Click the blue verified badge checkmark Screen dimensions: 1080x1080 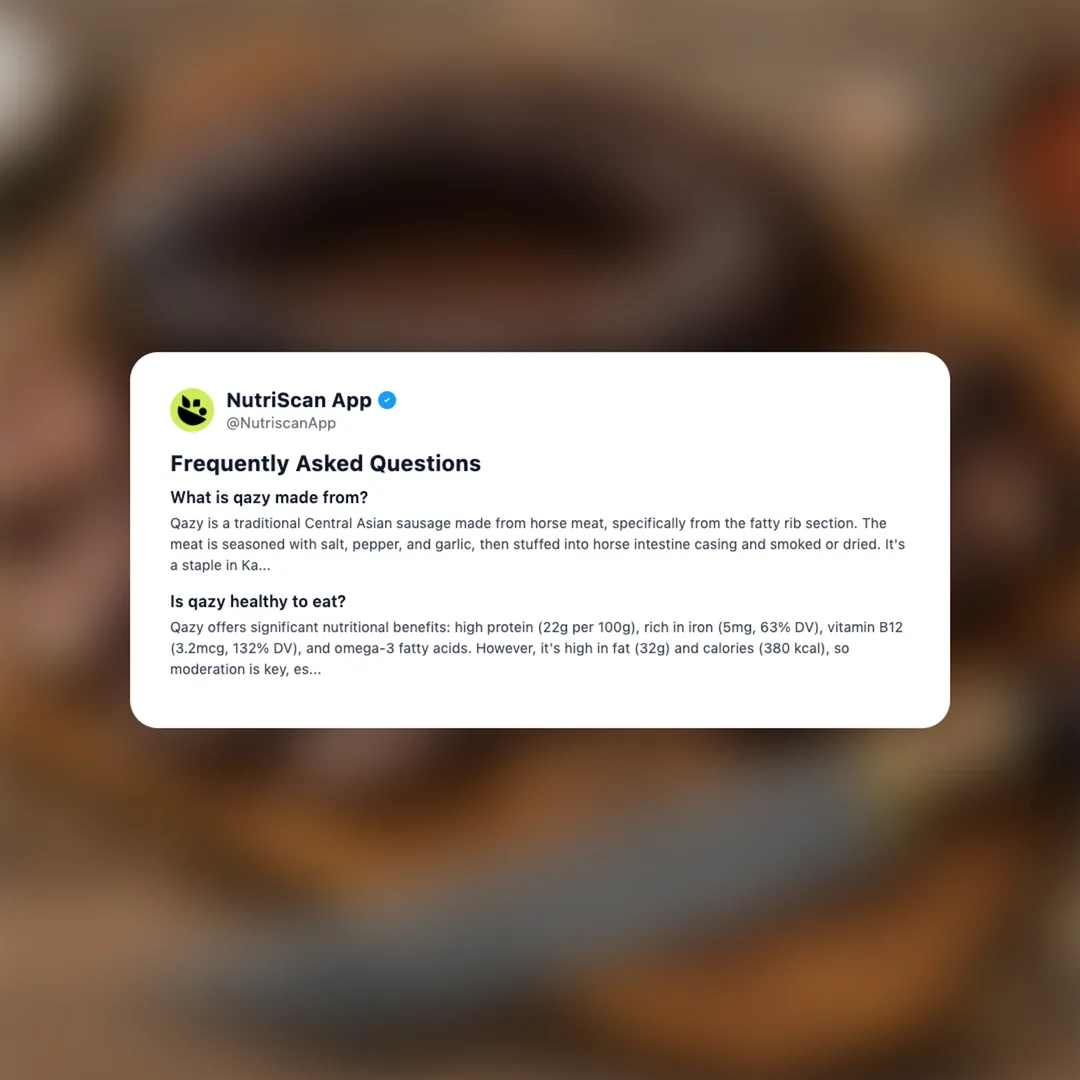[x=387, y=400]
